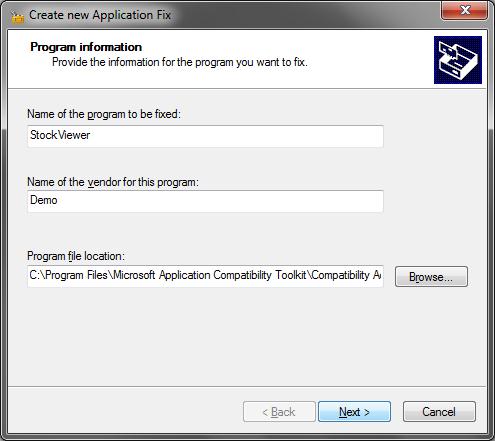Click the blank area right of the vendor field
Image resolution: width=495 pixels, height=441 pixels.
pos(433,201)
